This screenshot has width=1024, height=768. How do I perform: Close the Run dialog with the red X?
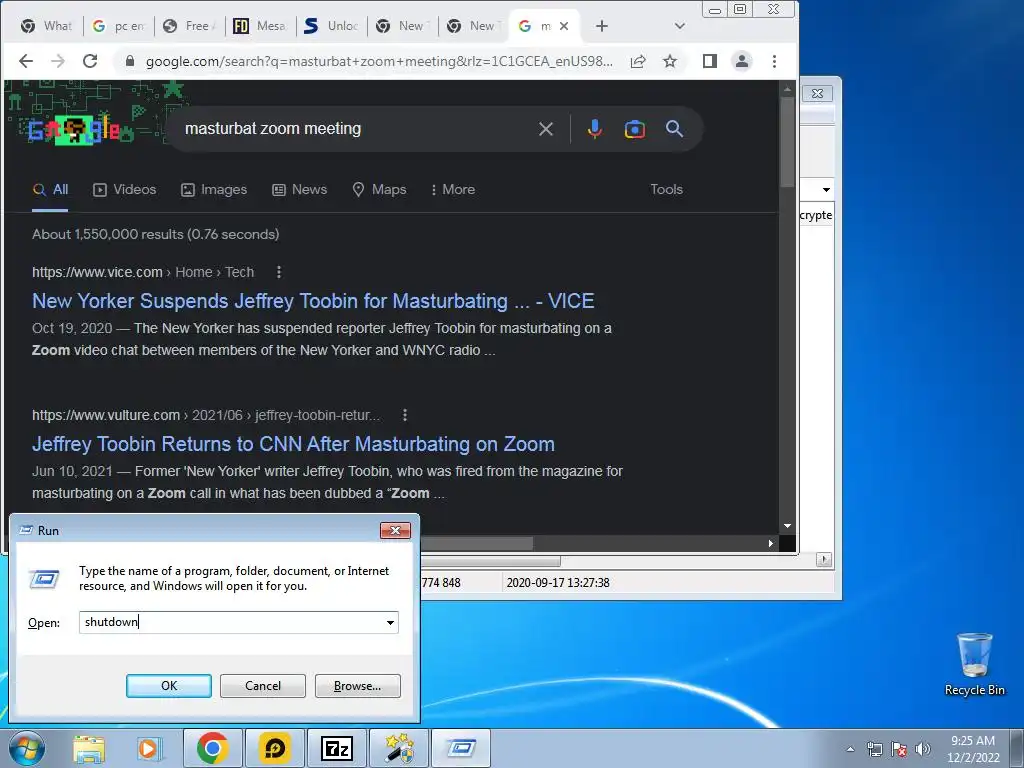(x=395, y=530)
